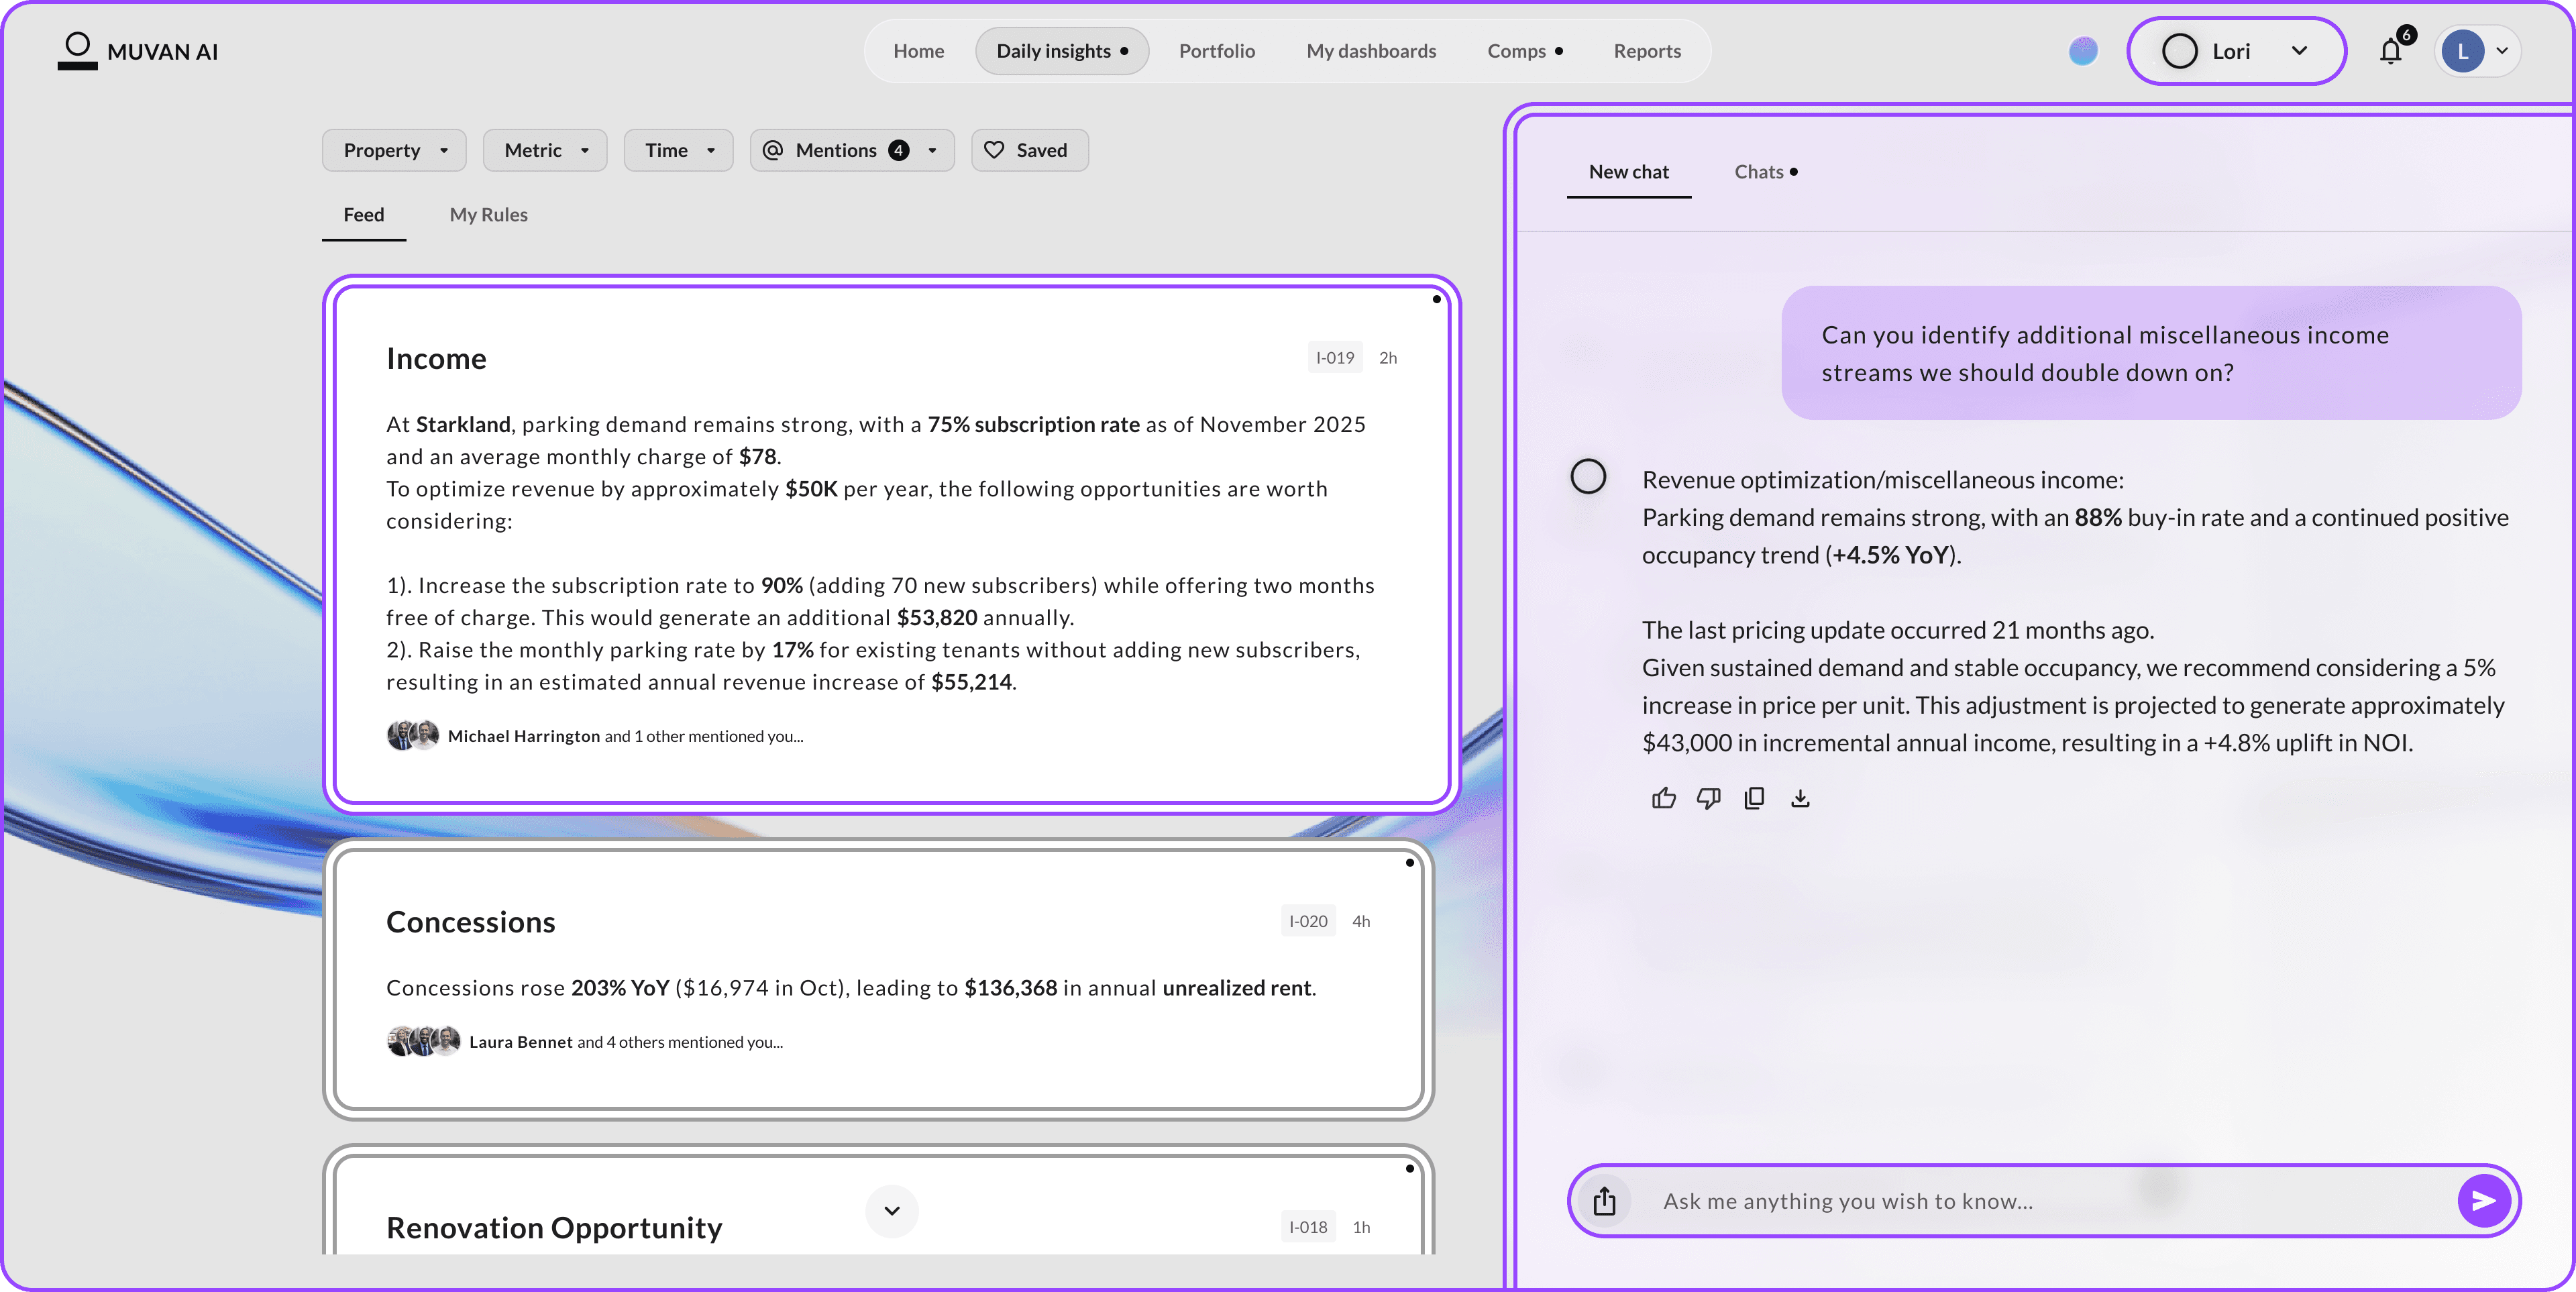
Task: Click the thumbs up feedback icon
Action: (1663, 798)
